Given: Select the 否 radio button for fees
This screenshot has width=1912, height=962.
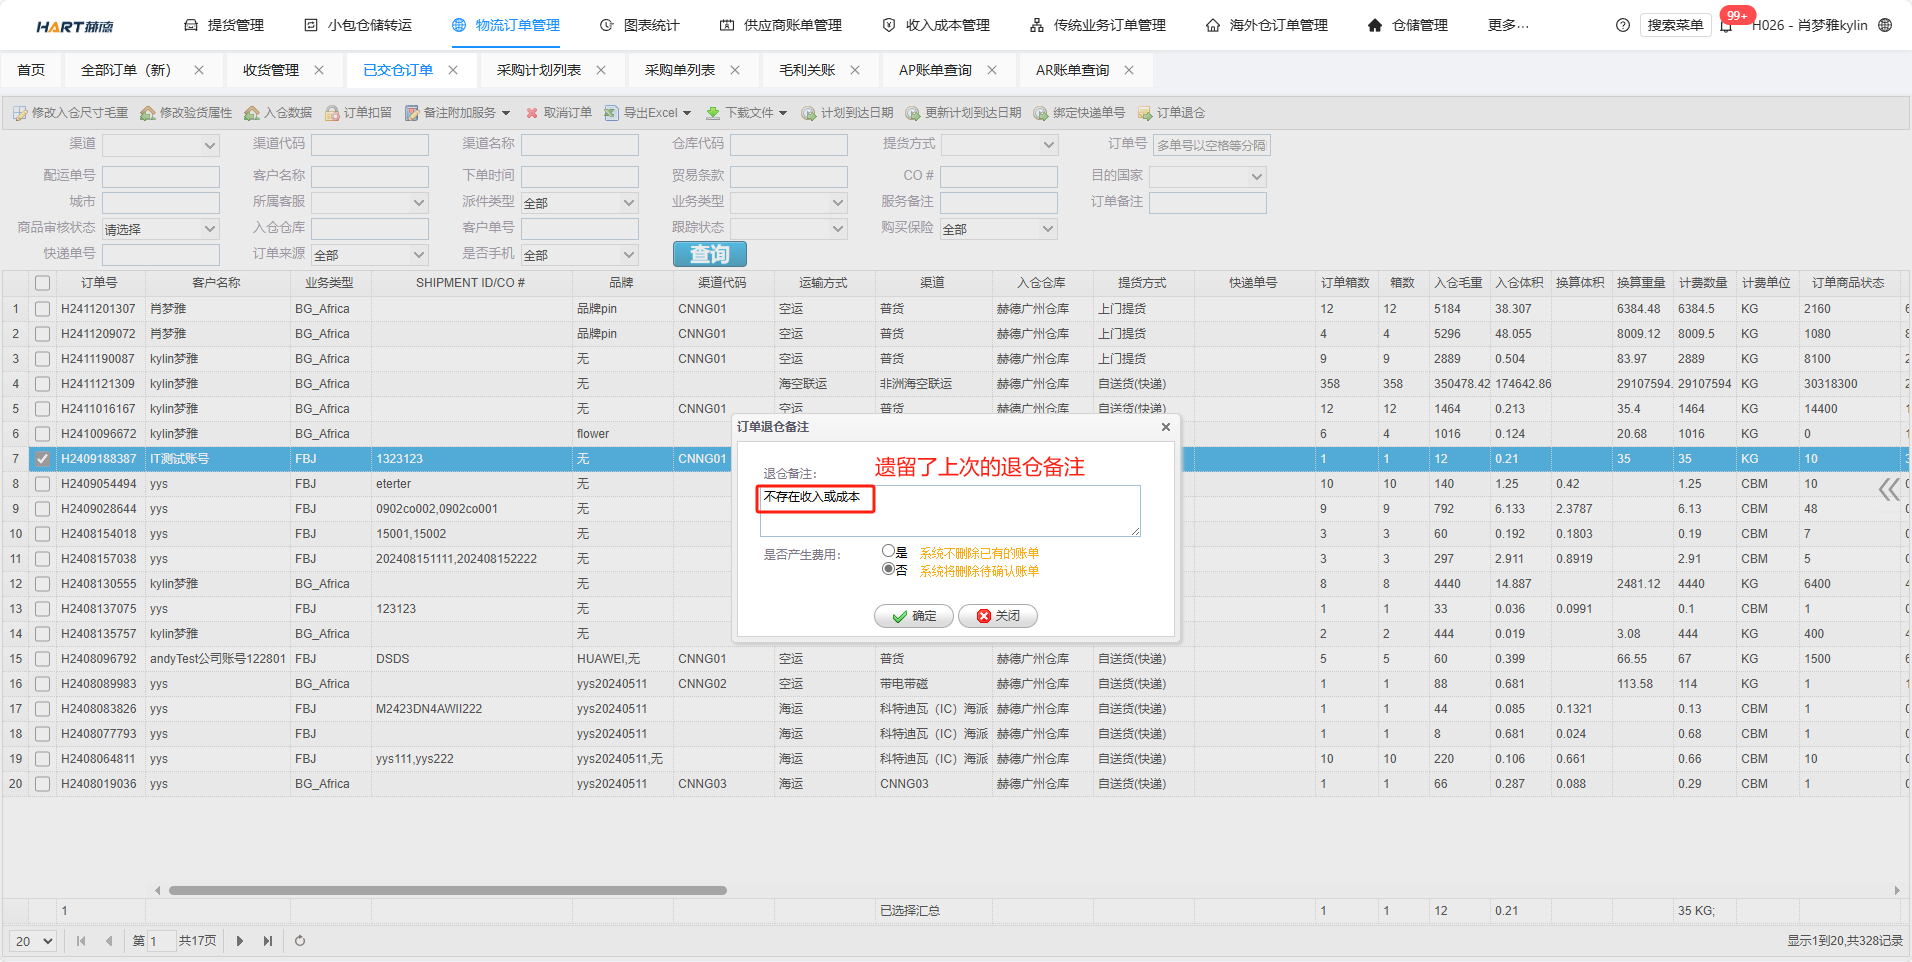Looking at the screenshot, I should tap(888, 569).
